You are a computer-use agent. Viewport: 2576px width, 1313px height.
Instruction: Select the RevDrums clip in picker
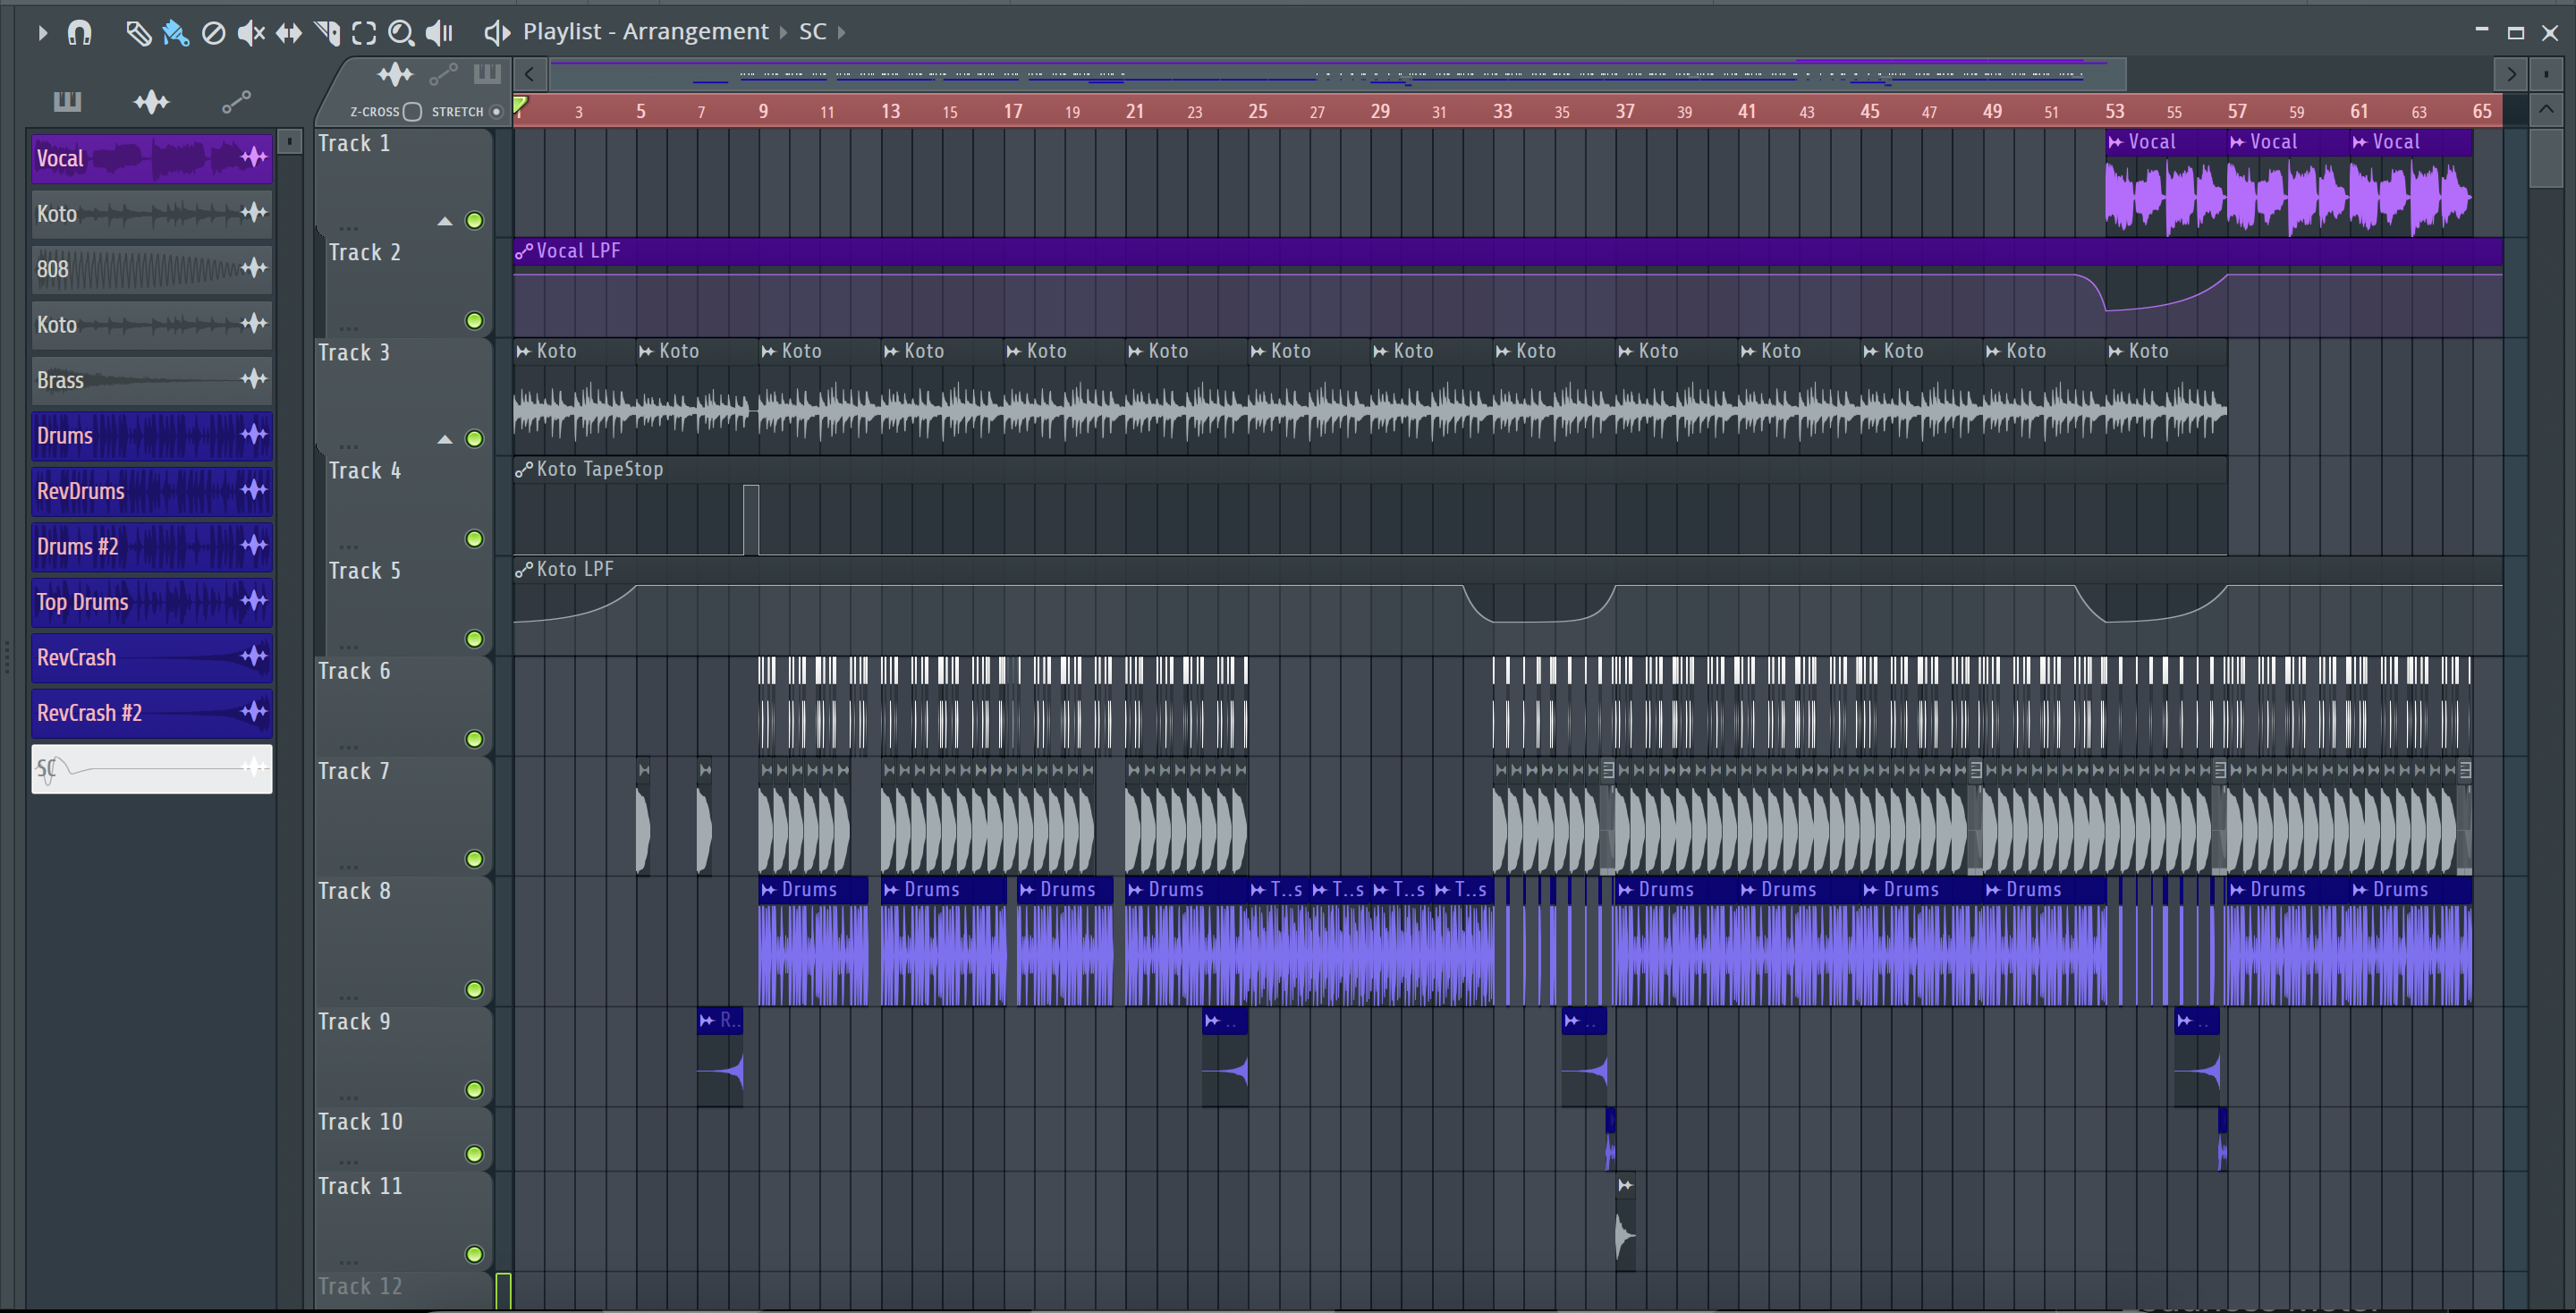(152, 491)
